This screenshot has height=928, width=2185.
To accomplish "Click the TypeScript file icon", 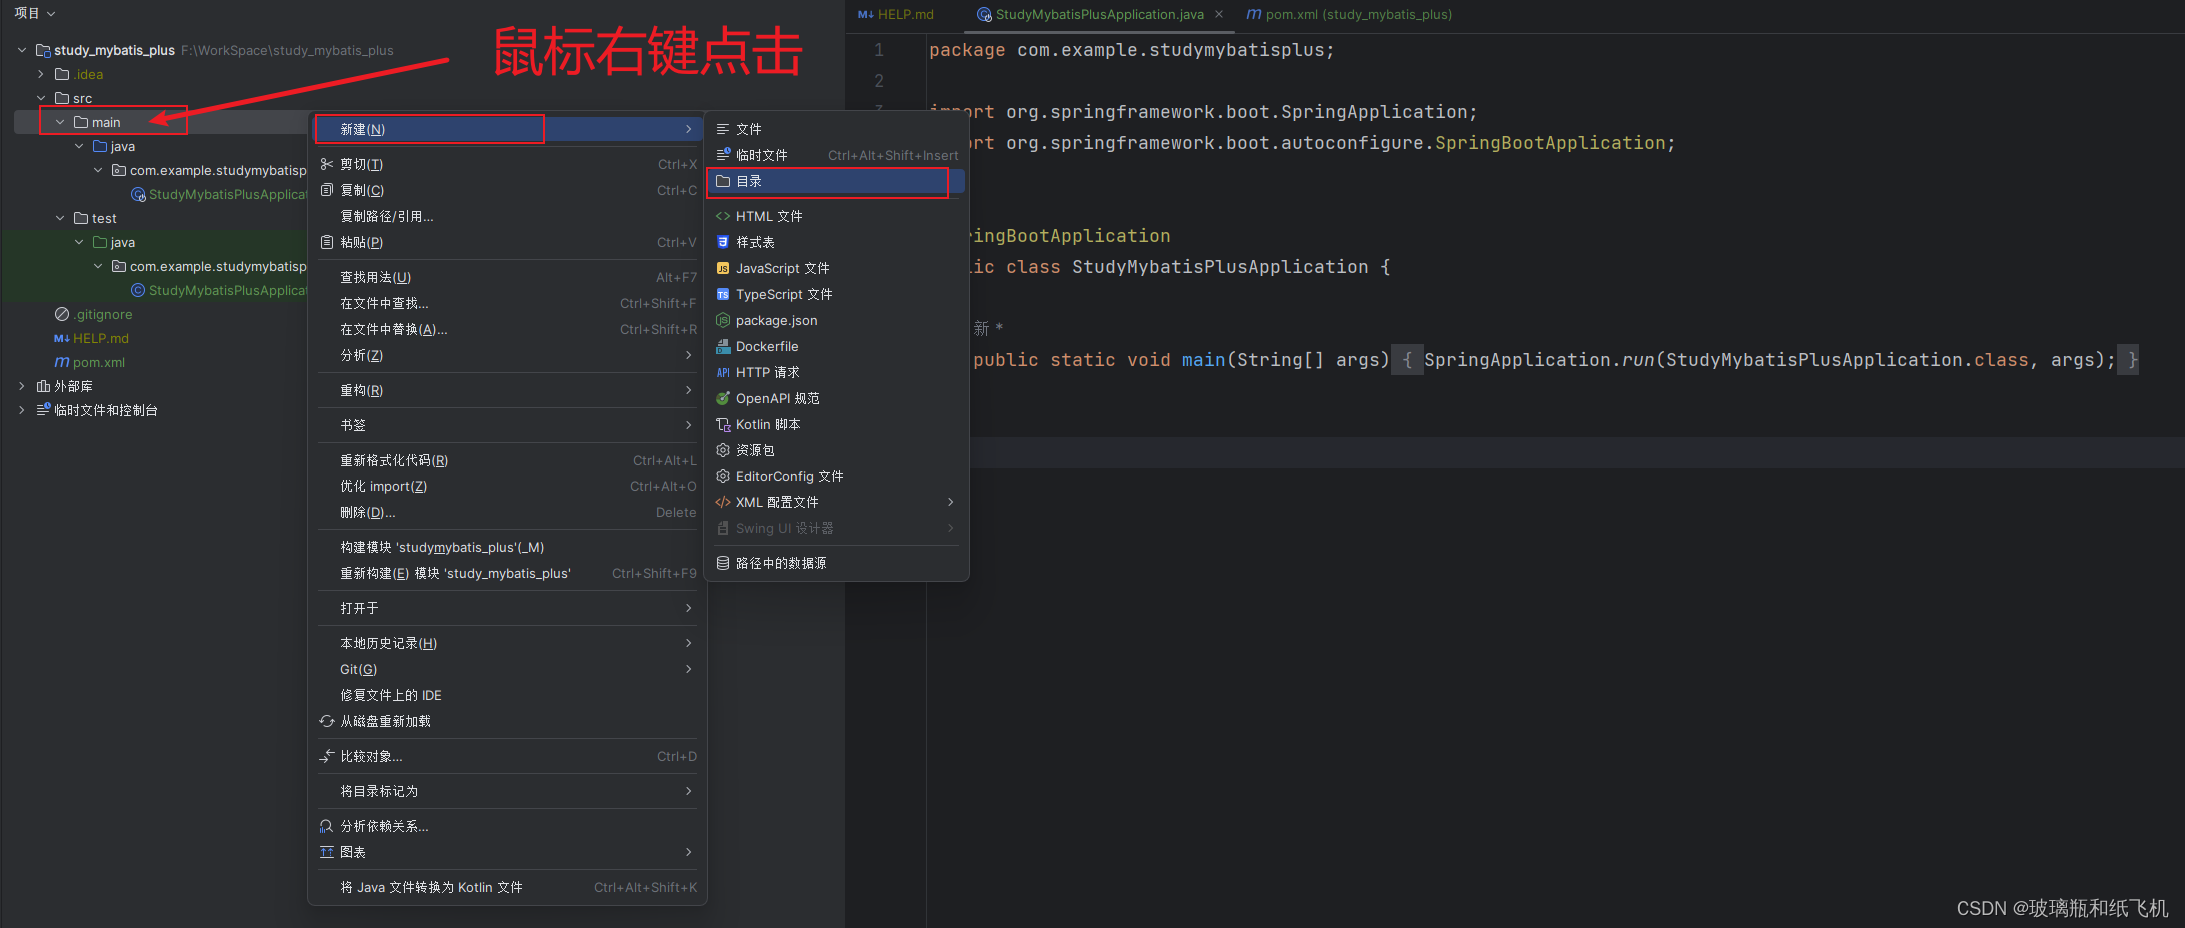I will click(723, 294).
